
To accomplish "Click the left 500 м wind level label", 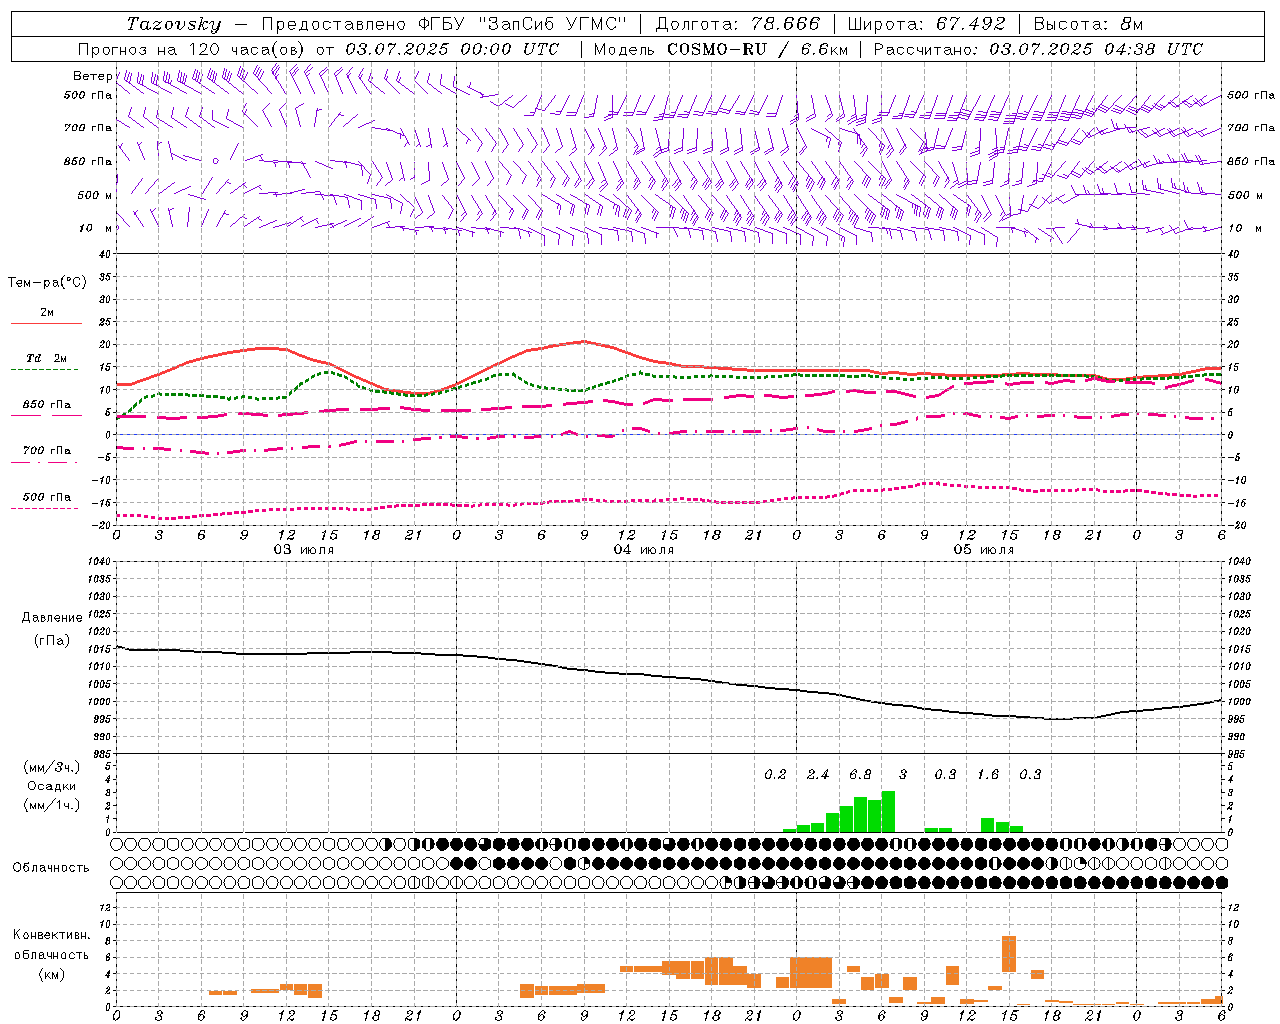I will coord(95,195).
